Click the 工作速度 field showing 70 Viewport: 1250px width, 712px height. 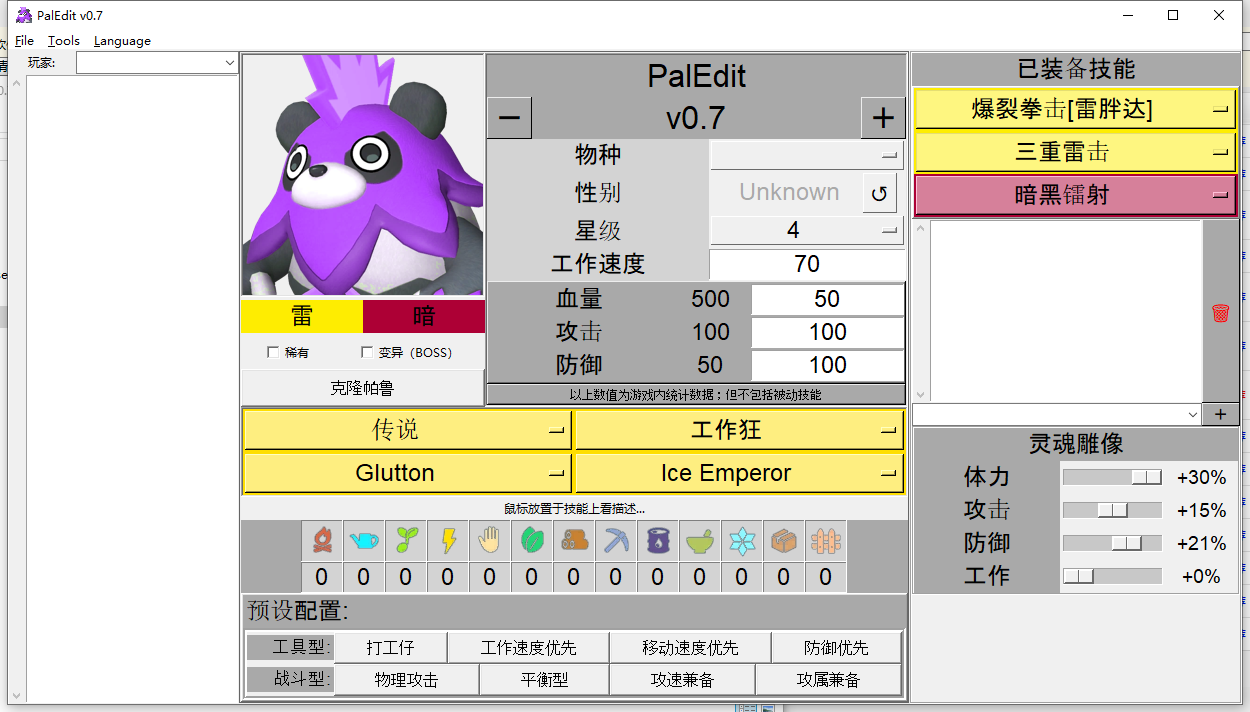(807, 264)
